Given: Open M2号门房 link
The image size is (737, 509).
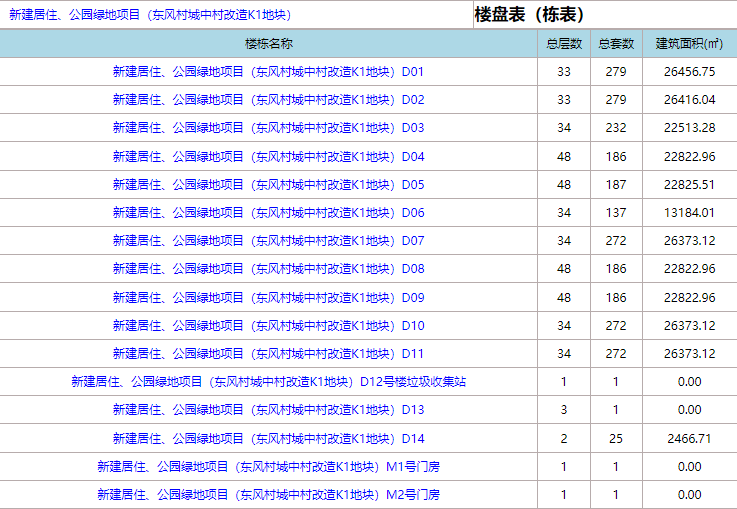Looking at the screenshot, I should click(268, 495).
